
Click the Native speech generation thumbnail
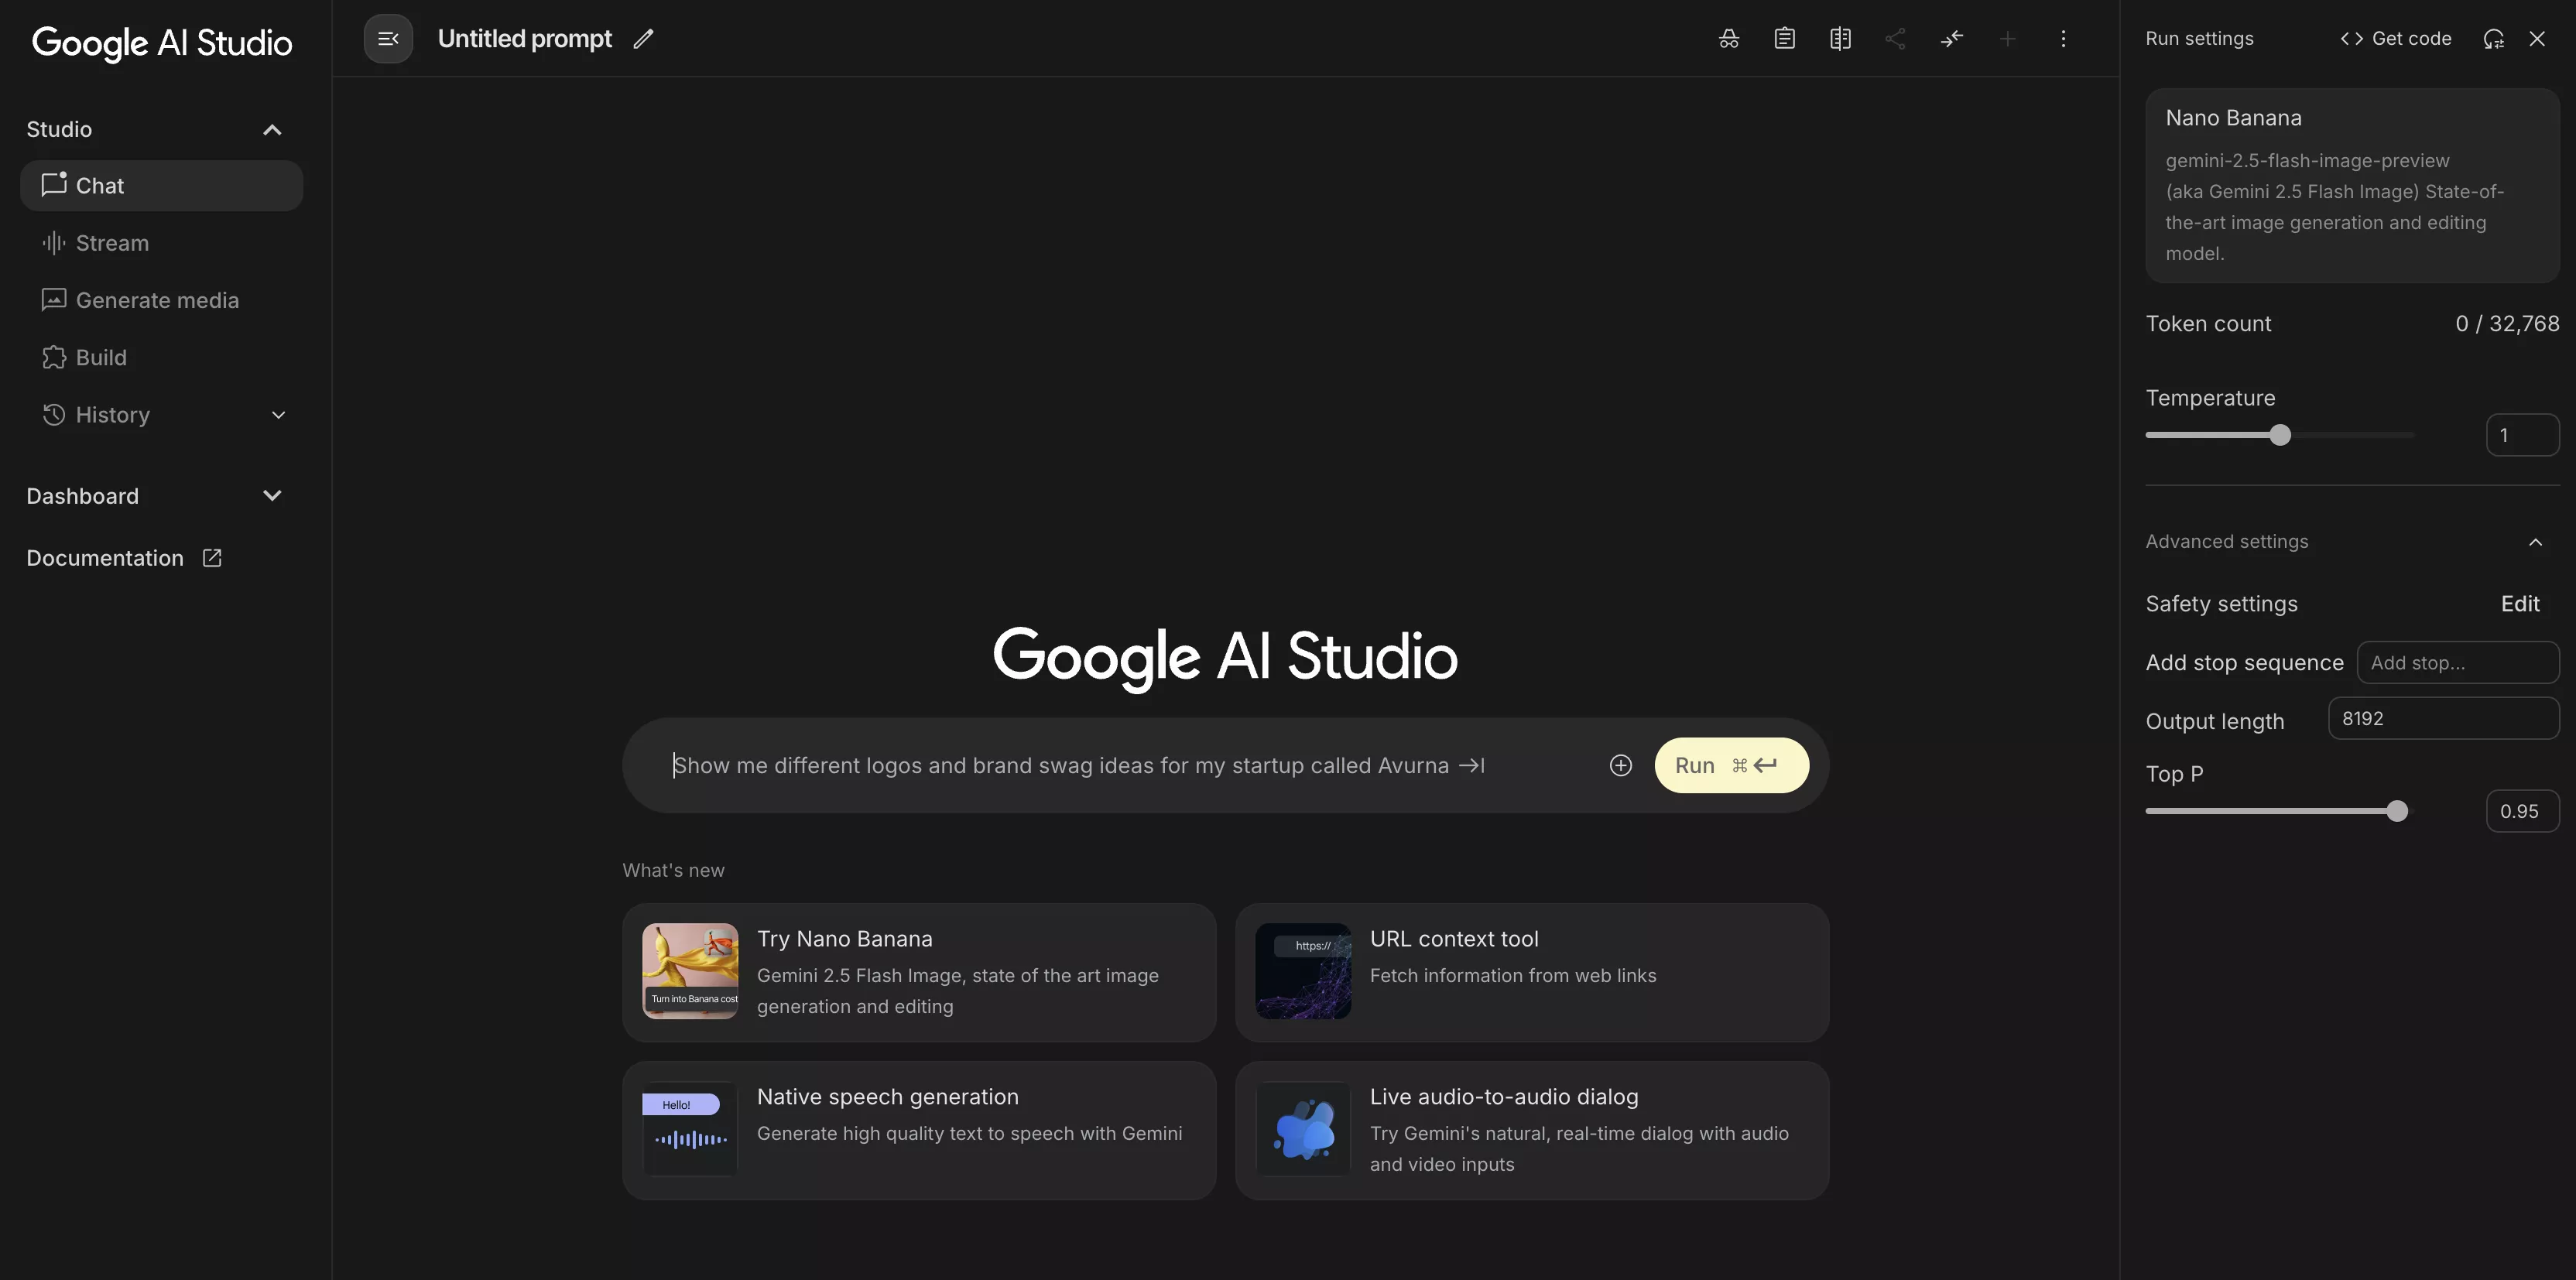tap(690, 1129)
